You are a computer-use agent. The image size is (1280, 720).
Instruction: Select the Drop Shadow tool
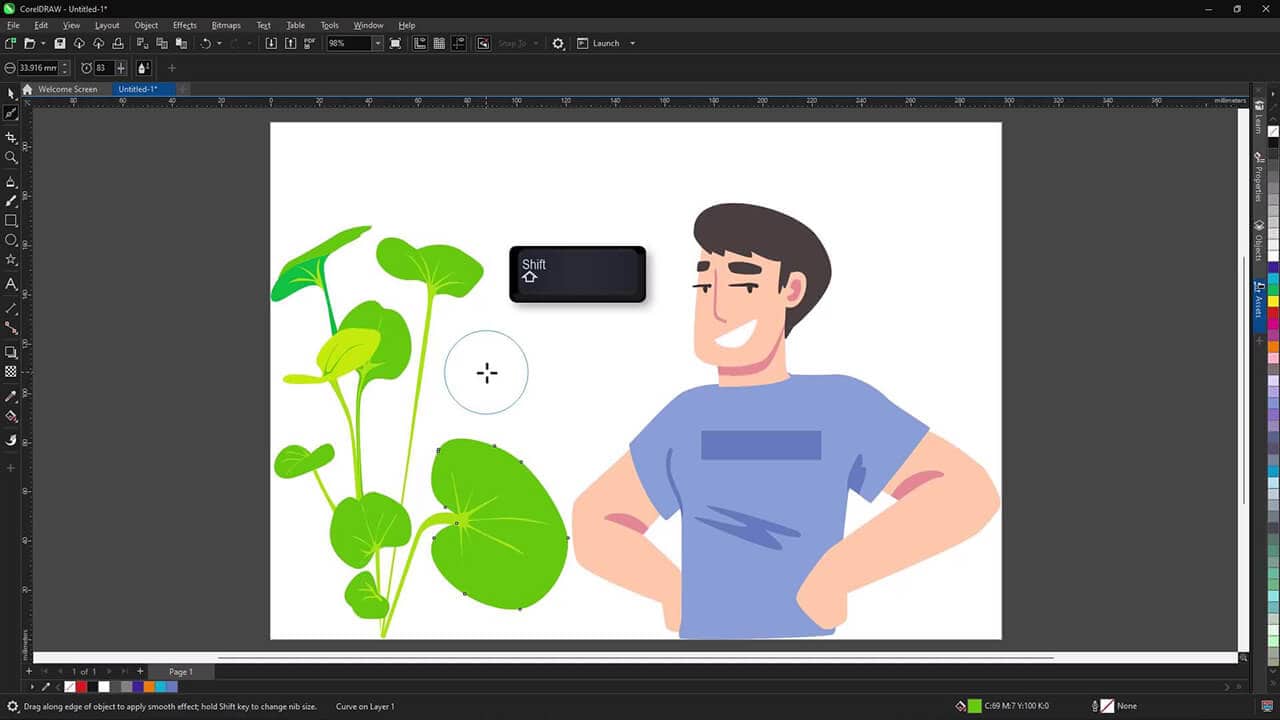tap(11, 352)
